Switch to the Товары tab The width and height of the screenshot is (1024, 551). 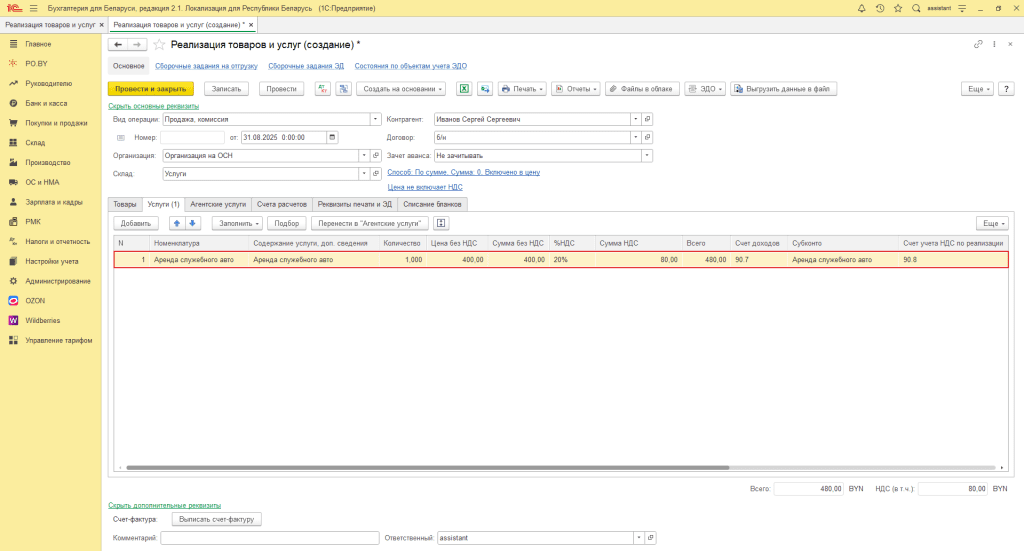[125, 204]
